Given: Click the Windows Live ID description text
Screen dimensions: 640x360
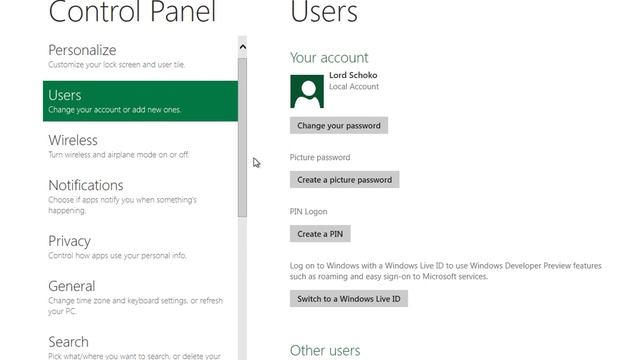Looking at the screenshot, I should (446, 271).
